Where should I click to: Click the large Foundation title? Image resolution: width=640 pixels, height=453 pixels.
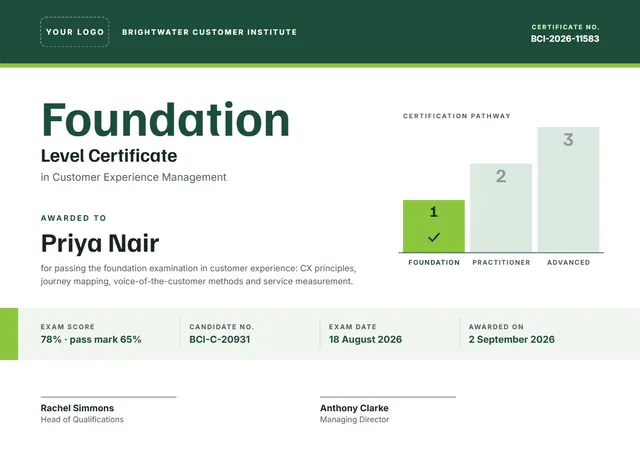pyautogui.click(x=165, y=120)
